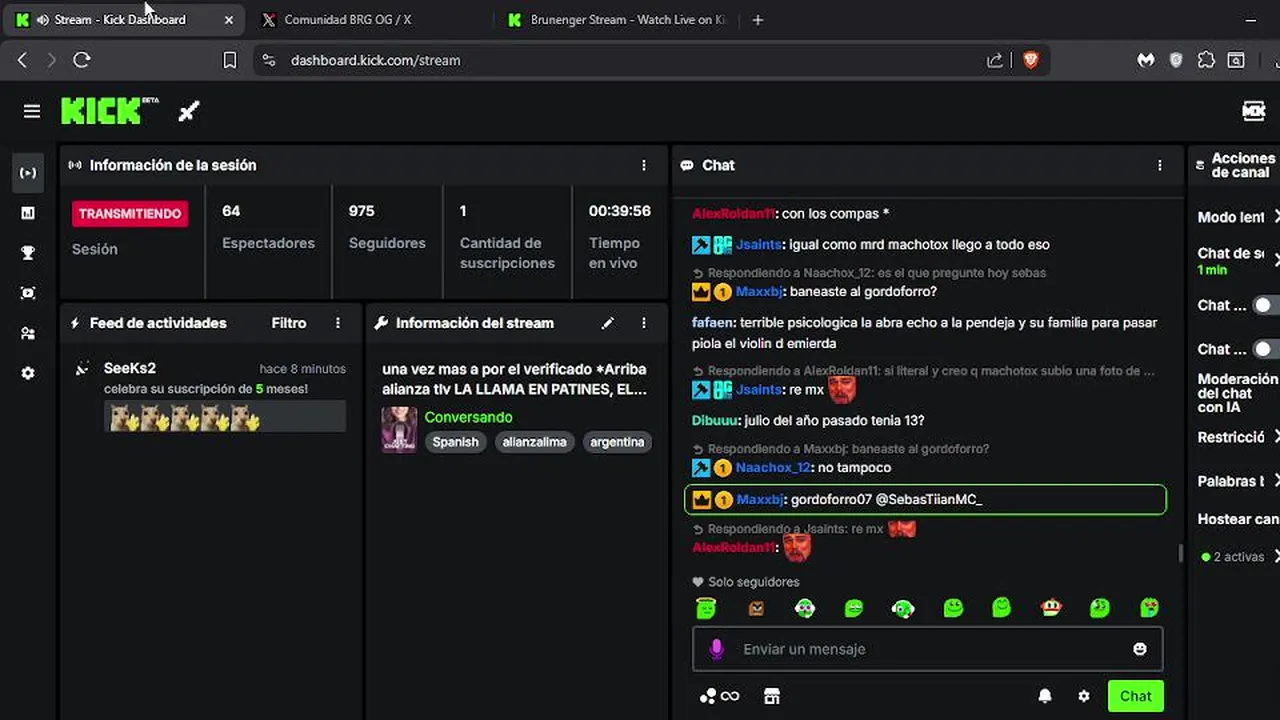Open the analytics chart icon in the sidebar
The image size is (1280, 720).
(28, 213)
